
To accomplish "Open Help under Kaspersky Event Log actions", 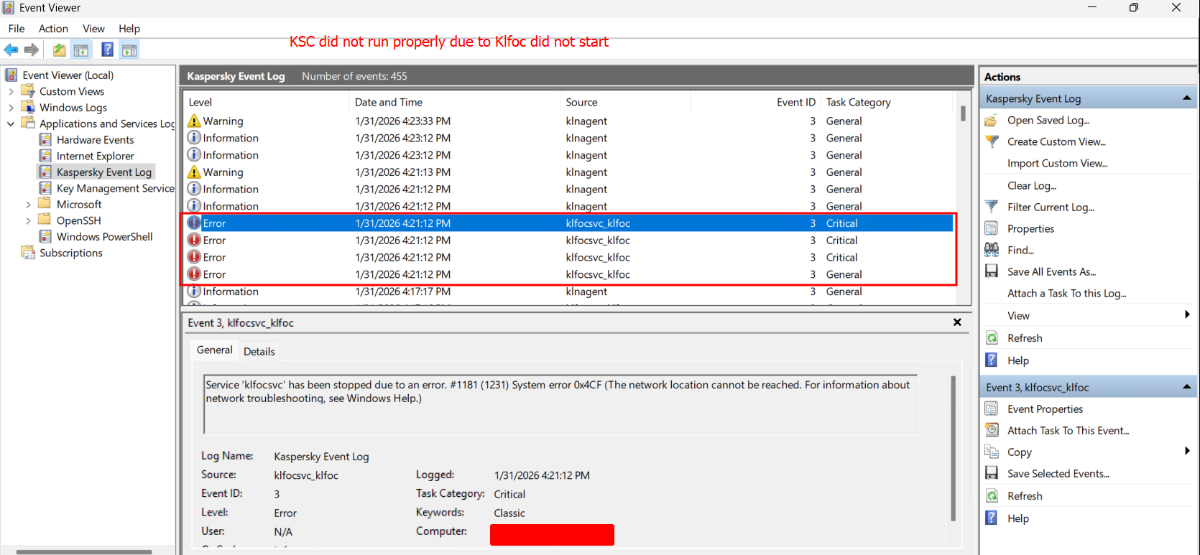I will click(1018, 360).
